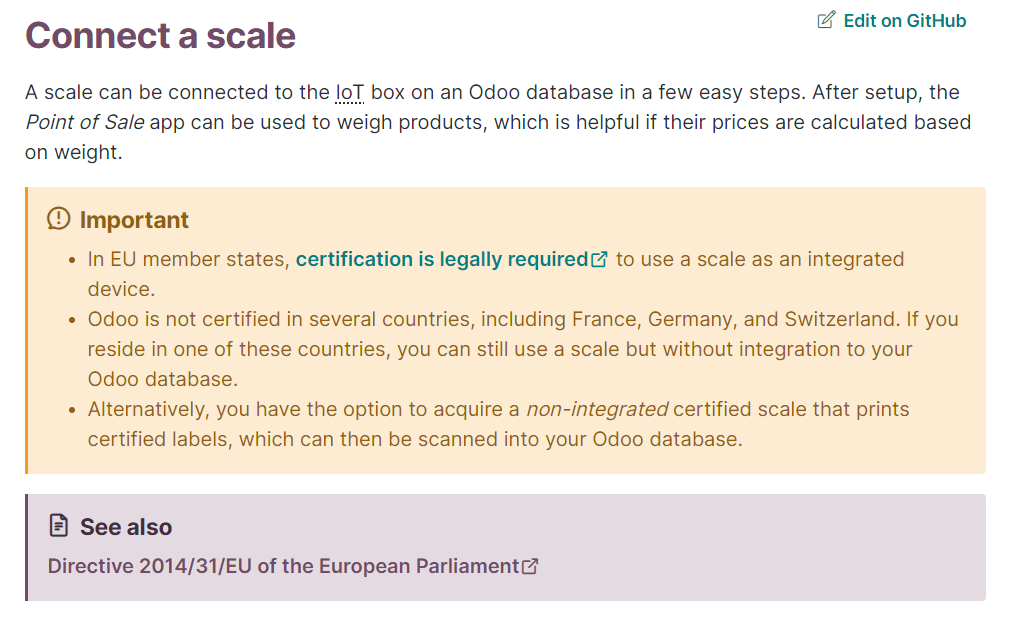Image resolution: width=1010 pixels, height=628 pixels.
Task: Click the orange Important admonition box border
Action: (x=26, y=330)
